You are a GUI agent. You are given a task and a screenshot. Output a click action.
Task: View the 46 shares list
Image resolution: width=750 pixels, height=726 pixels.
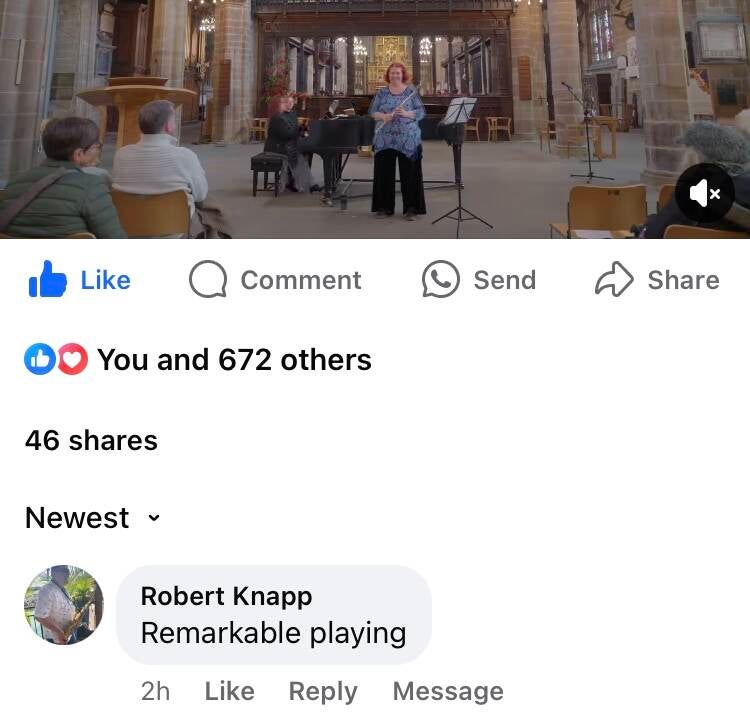point(91,440)
